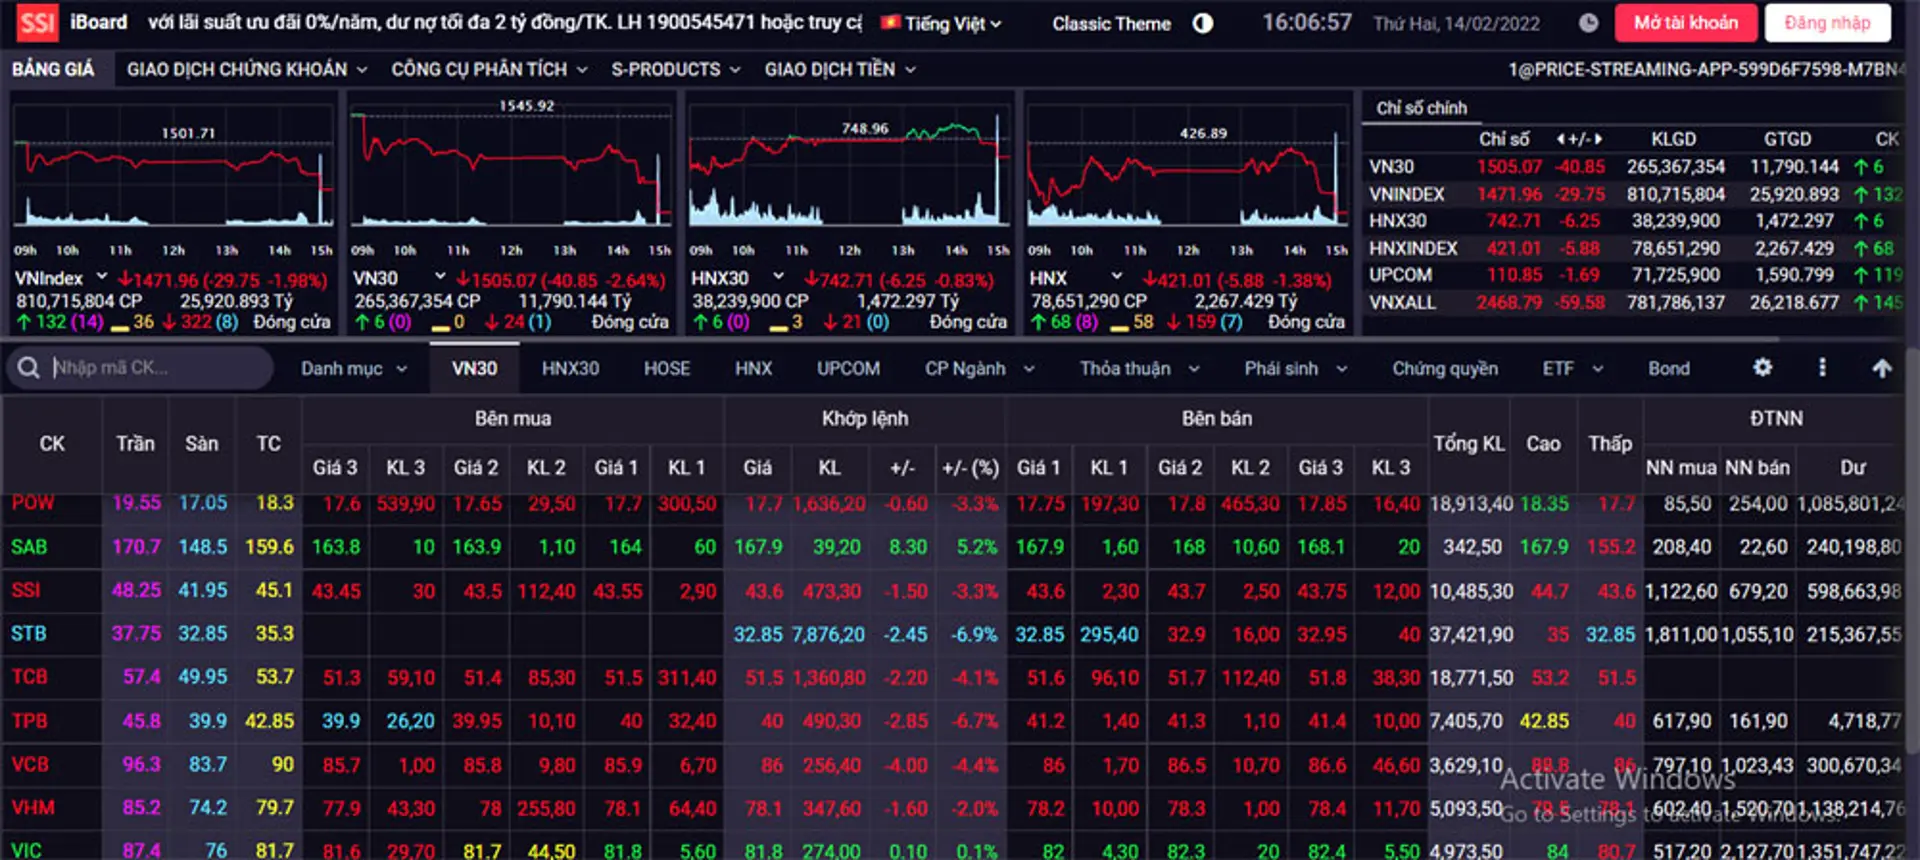Switch to HNX tab

[753, 368]
